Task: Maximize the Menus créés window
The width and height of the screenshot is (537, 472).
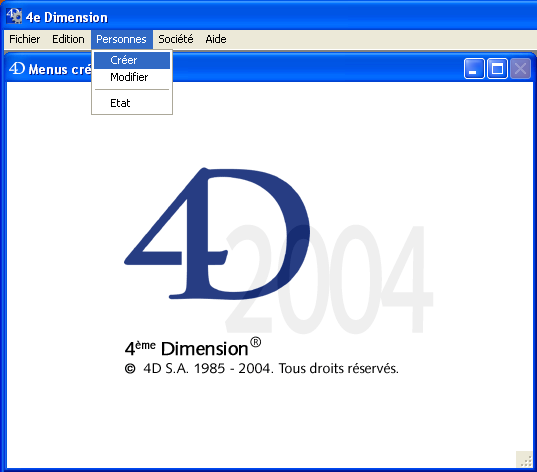Action: 497,69
